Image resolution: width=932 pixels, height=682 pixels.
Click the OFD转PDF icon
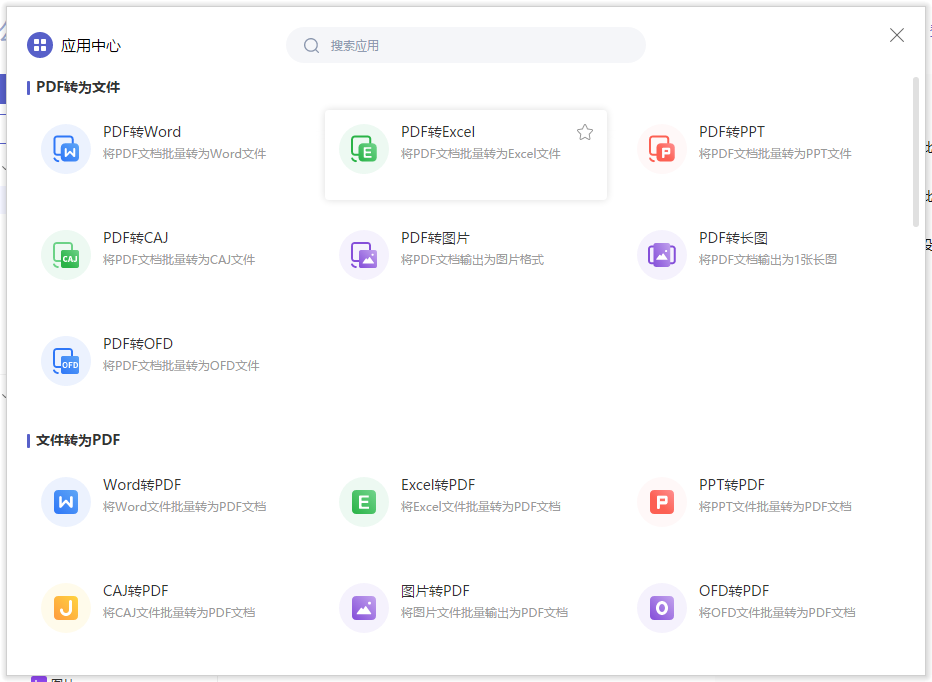click(662, 608)
